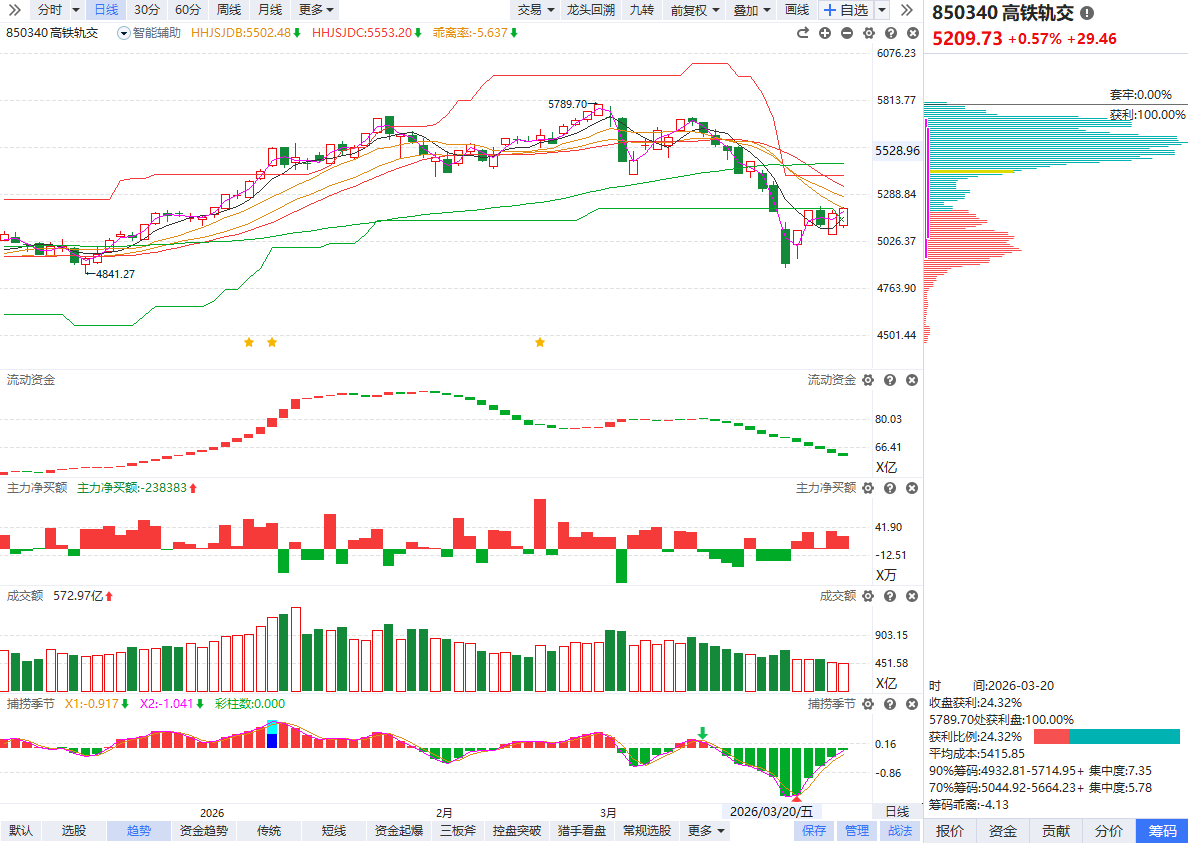1188x843 pixels.
Task: Open the 叠加 overlay dropdown
Action: click(751, 10)
